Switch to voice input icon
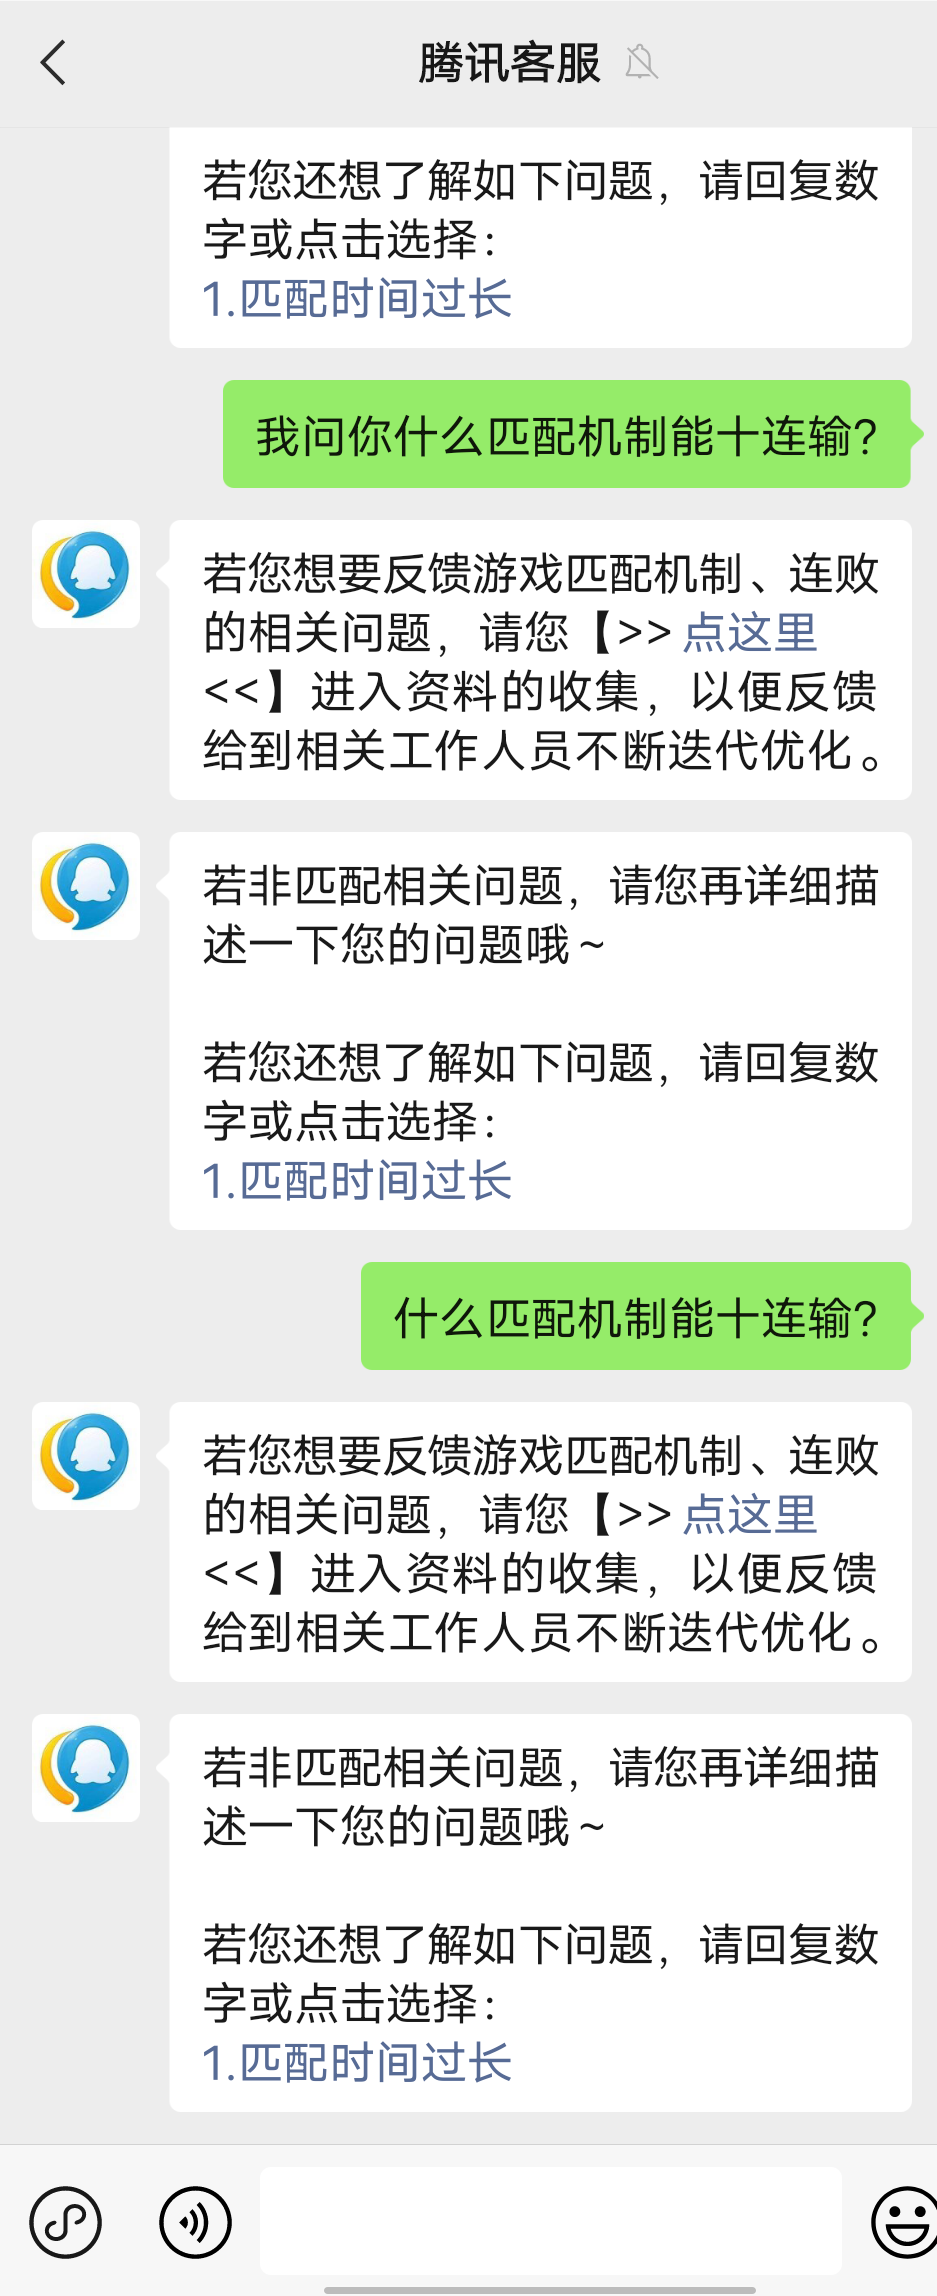937x2296 pixels. pos(195,2223)
